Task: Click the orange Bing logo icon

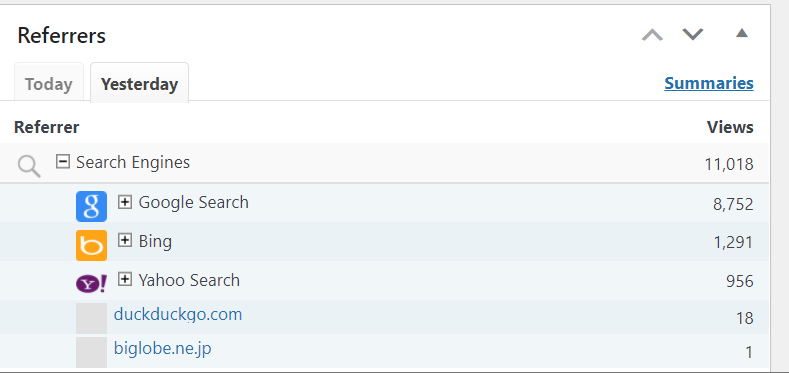Action: (x=91, y=246)
